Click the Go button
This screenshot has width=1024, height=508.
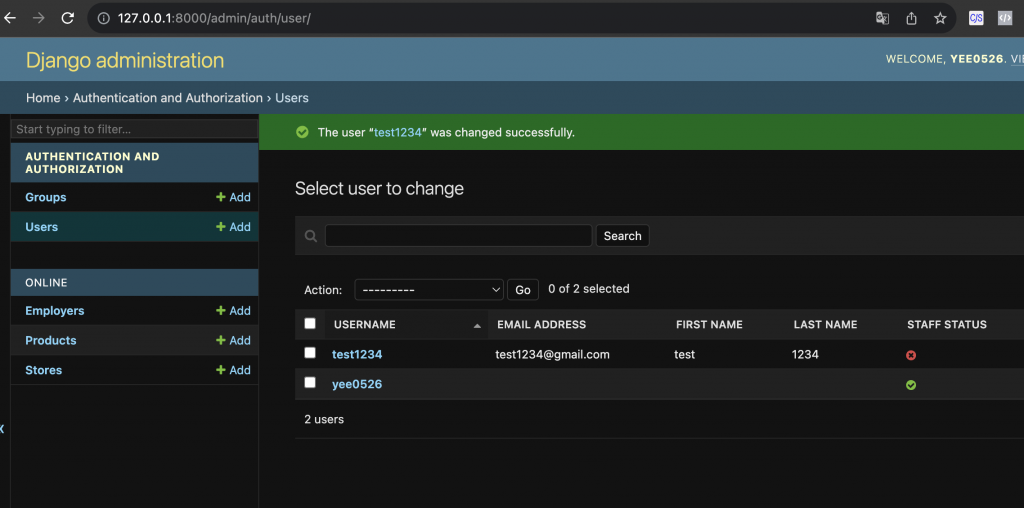point(522,289)
